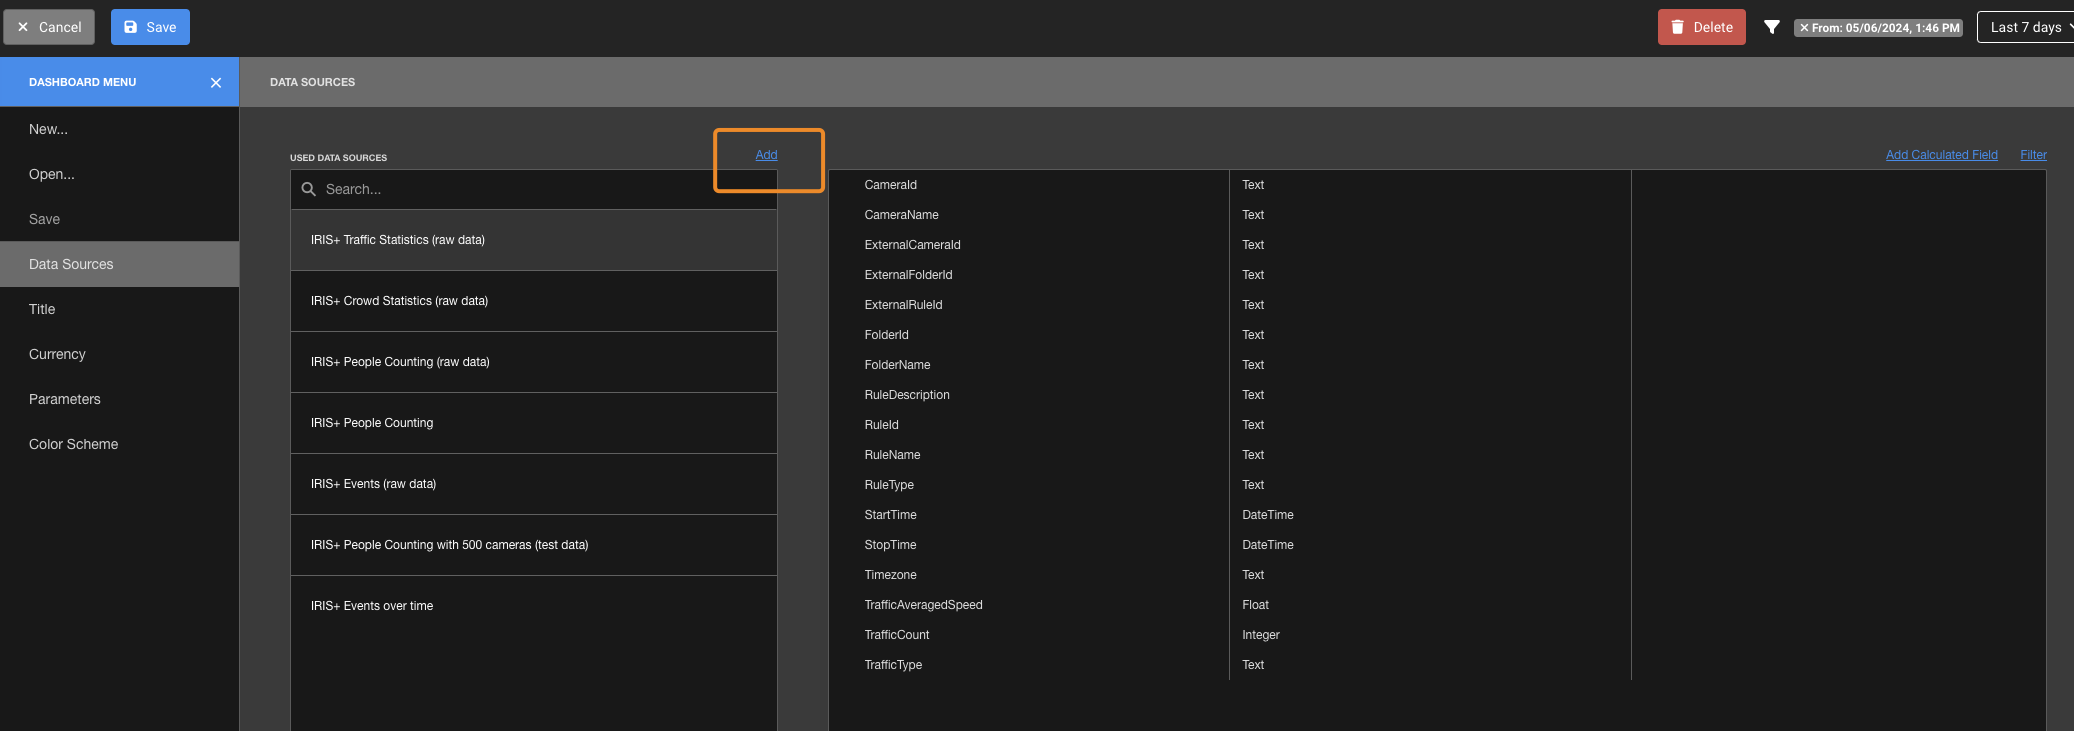Pick IRIS+ People Counting with 500 cameras

pos(450,545)
